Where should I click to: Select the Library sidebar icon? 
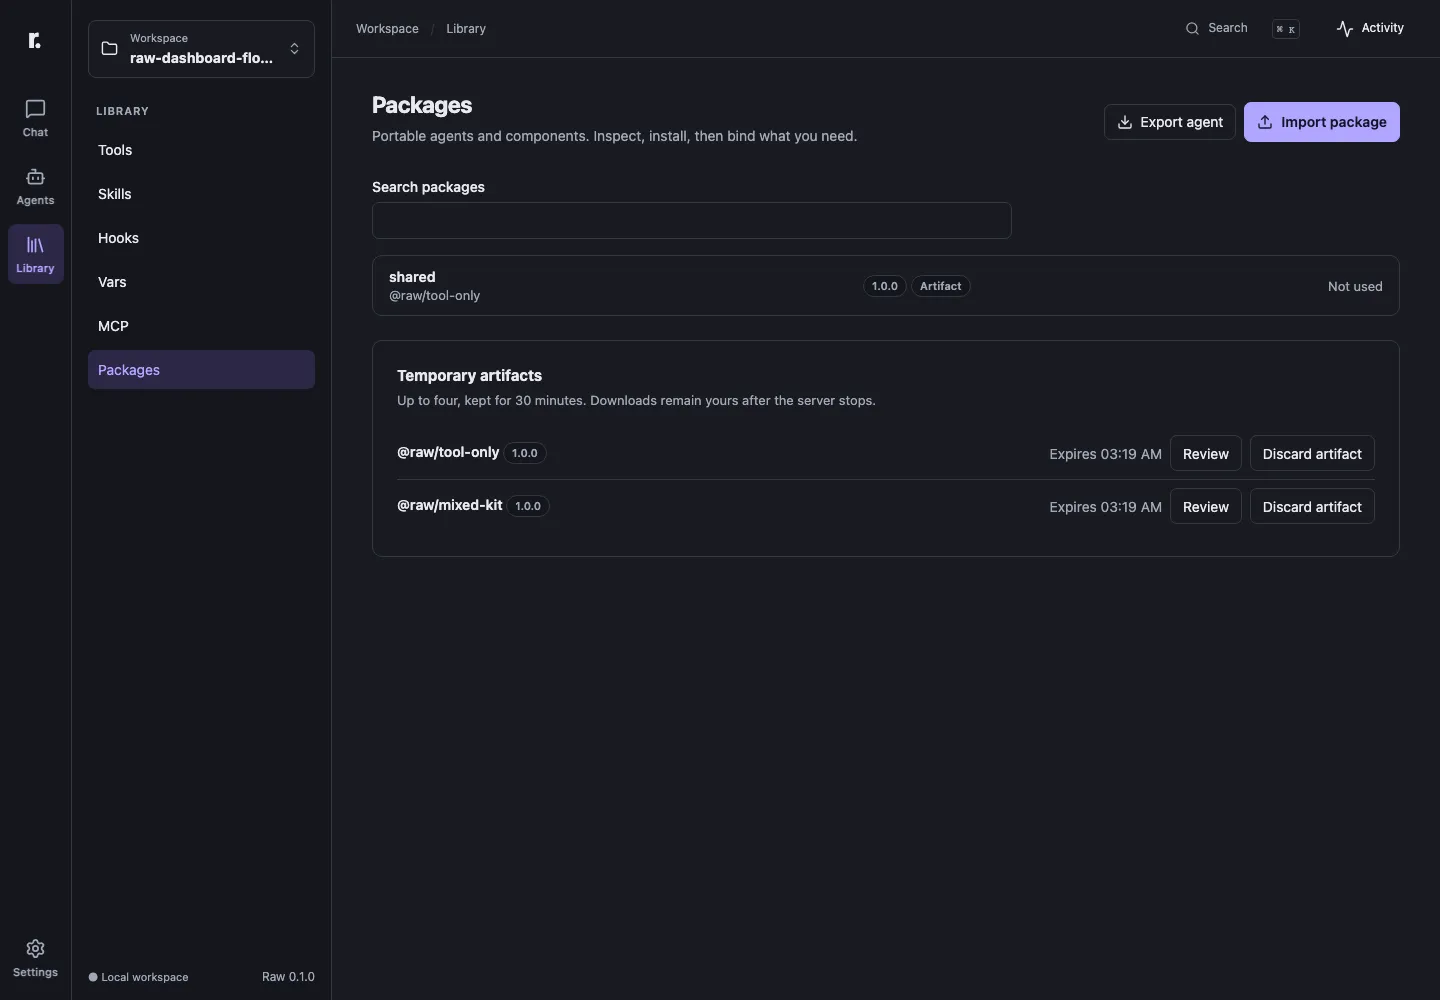35,254
